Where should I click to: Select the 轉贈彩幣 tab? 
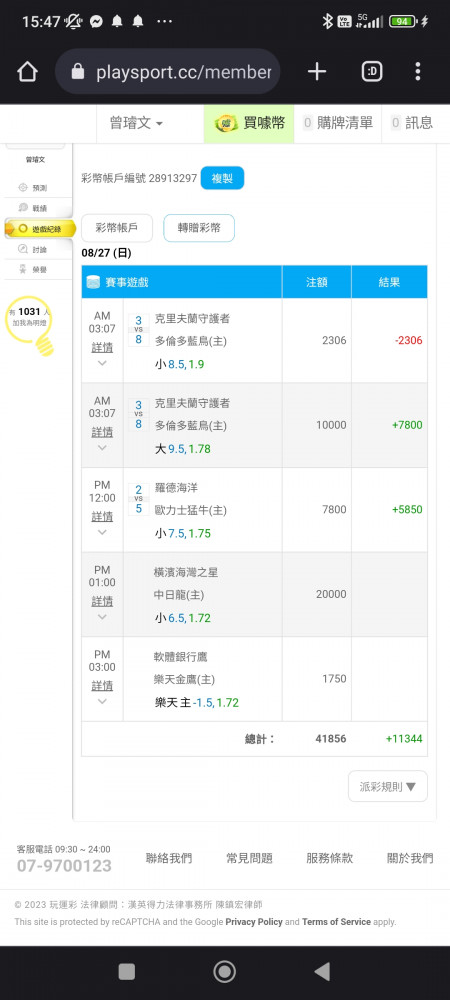pos(199,228)
